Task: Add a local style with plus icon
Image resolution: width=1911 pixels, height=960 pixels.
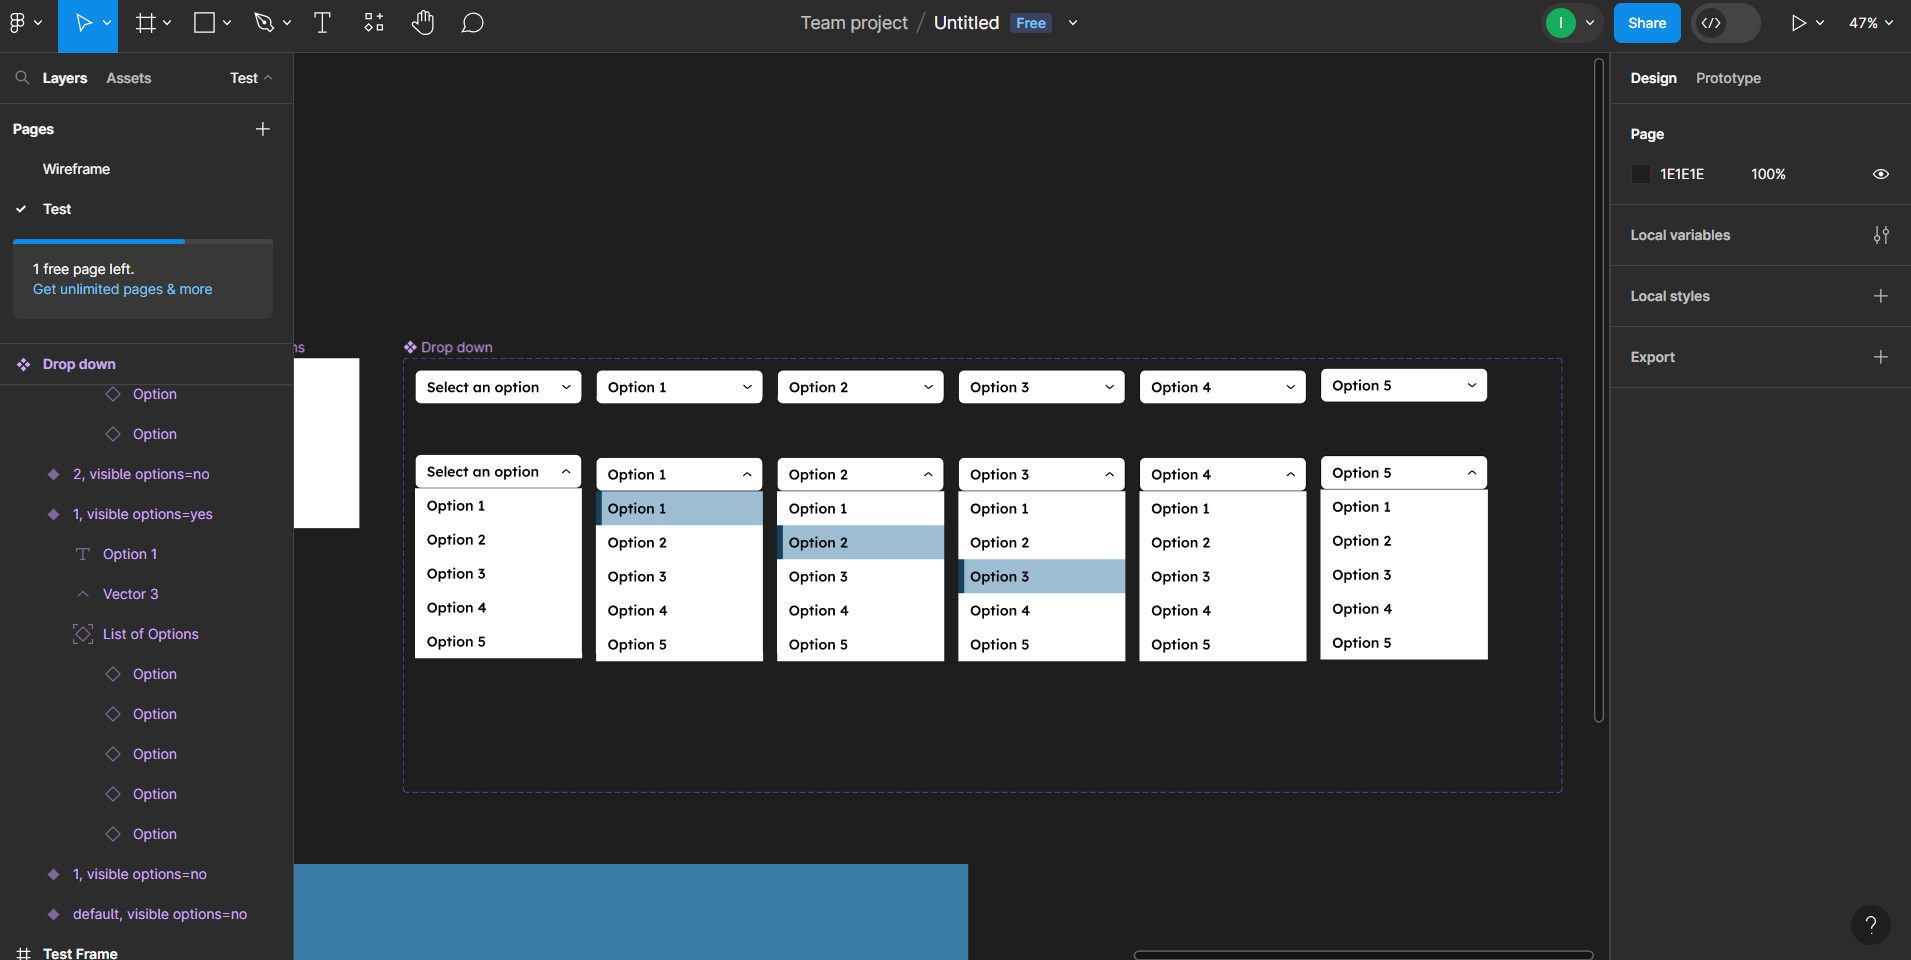Action: (x=1881, y=296)
